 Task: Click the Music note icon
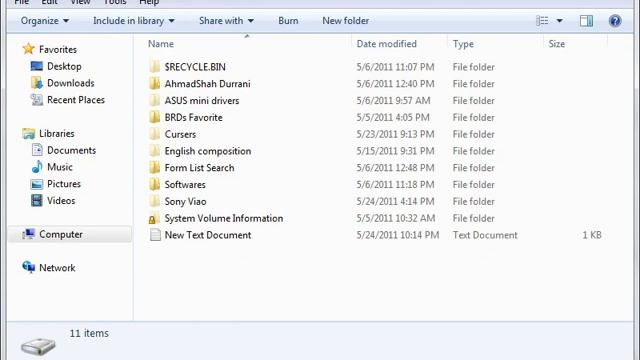37,167
